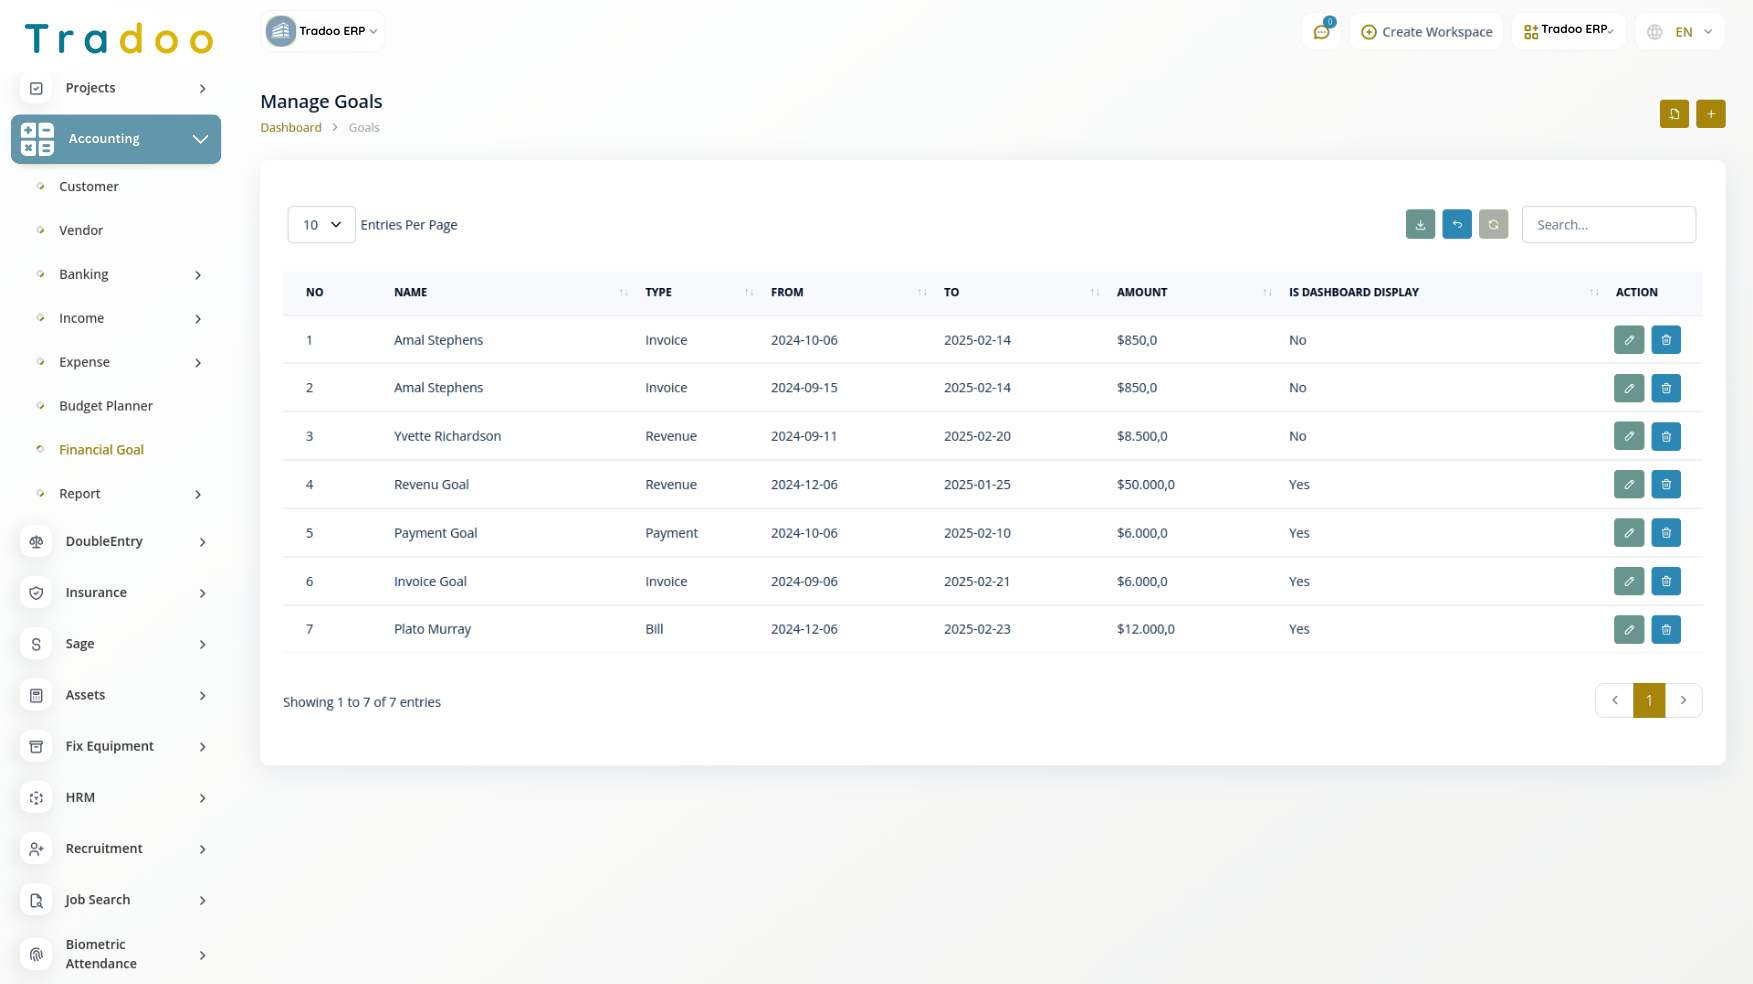Viewport: 1753px width, 984px height.
Task: Edit the Yvette Richardson goal
Action: click(x=1629, y=436)
